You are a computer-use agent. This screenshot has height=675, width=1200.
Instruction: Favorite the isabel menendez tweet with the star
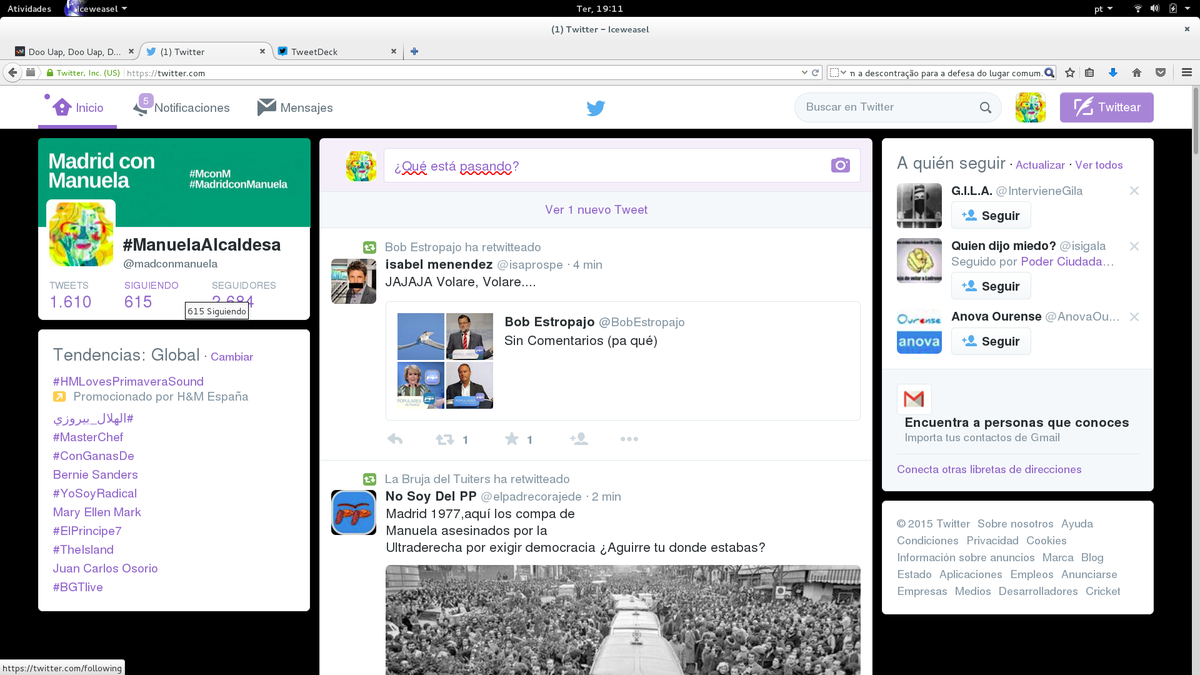pyautogui.click(x=512, y=439)
